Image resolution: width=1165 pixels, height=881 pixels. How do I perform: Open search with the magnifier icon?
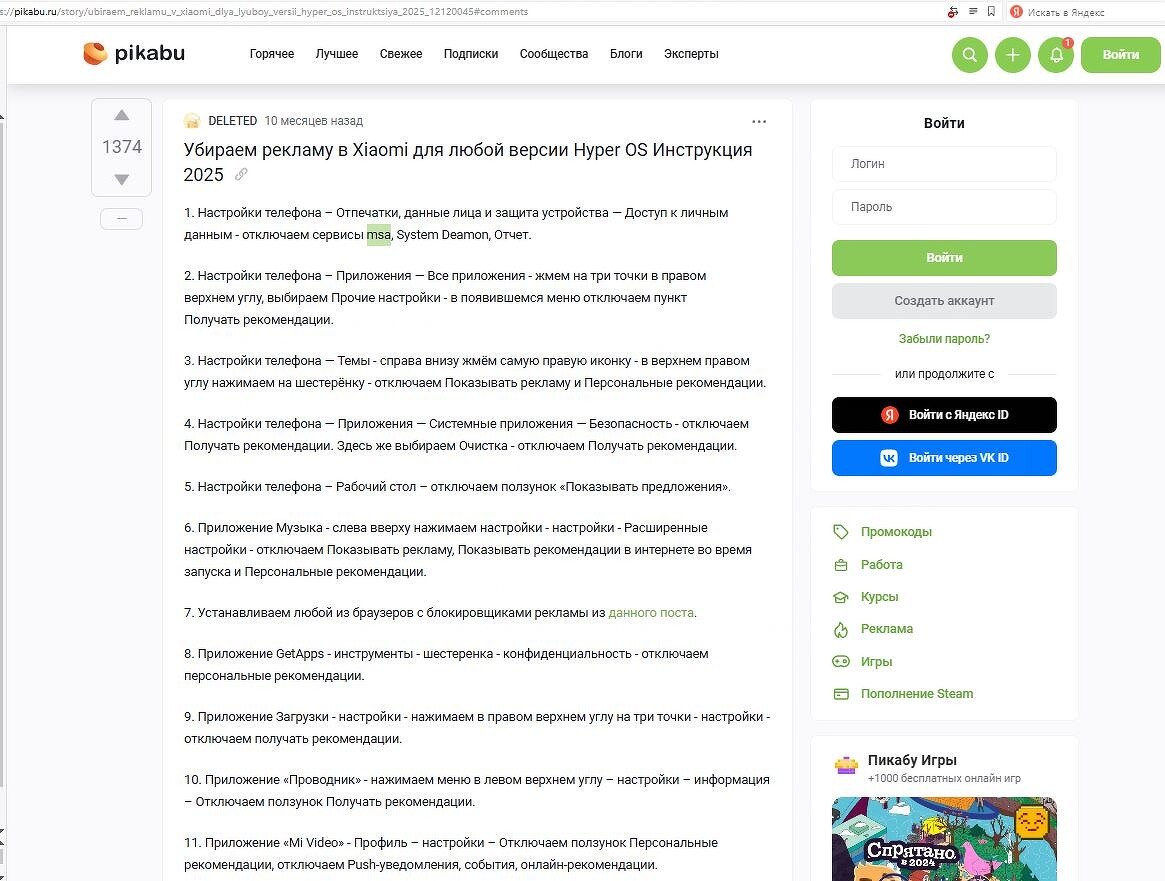click(969, 55)
